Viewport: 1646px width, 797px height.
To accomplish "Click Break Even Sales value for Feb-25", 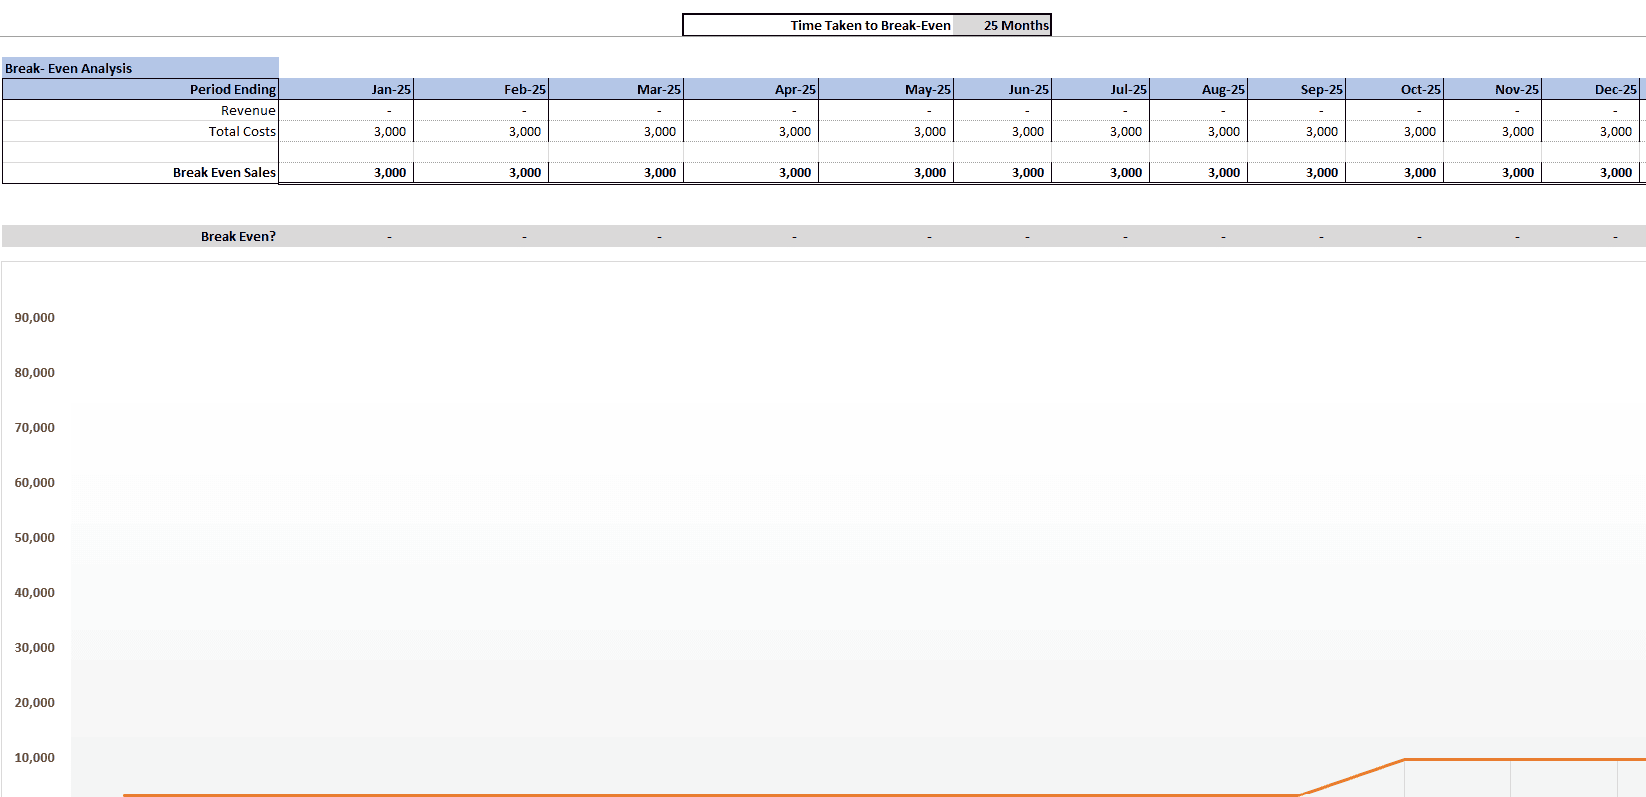I will [x=481, y=172].
